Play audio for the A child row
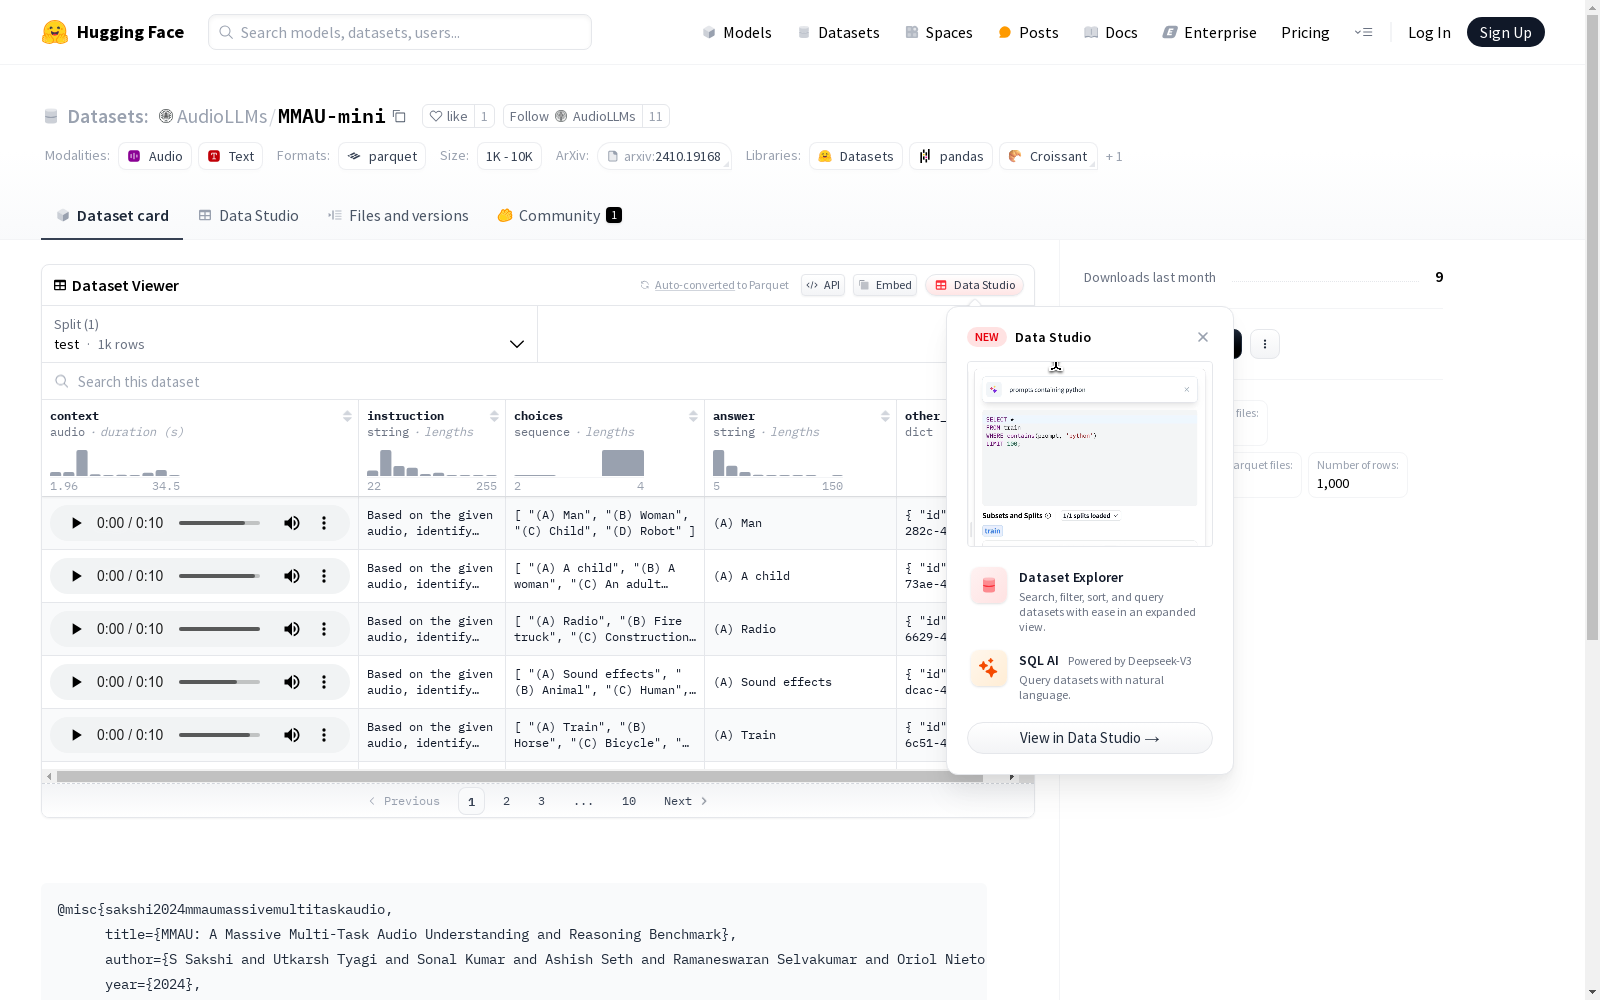Viewport: 1600px width, 1000px height. tap(76, 576)
